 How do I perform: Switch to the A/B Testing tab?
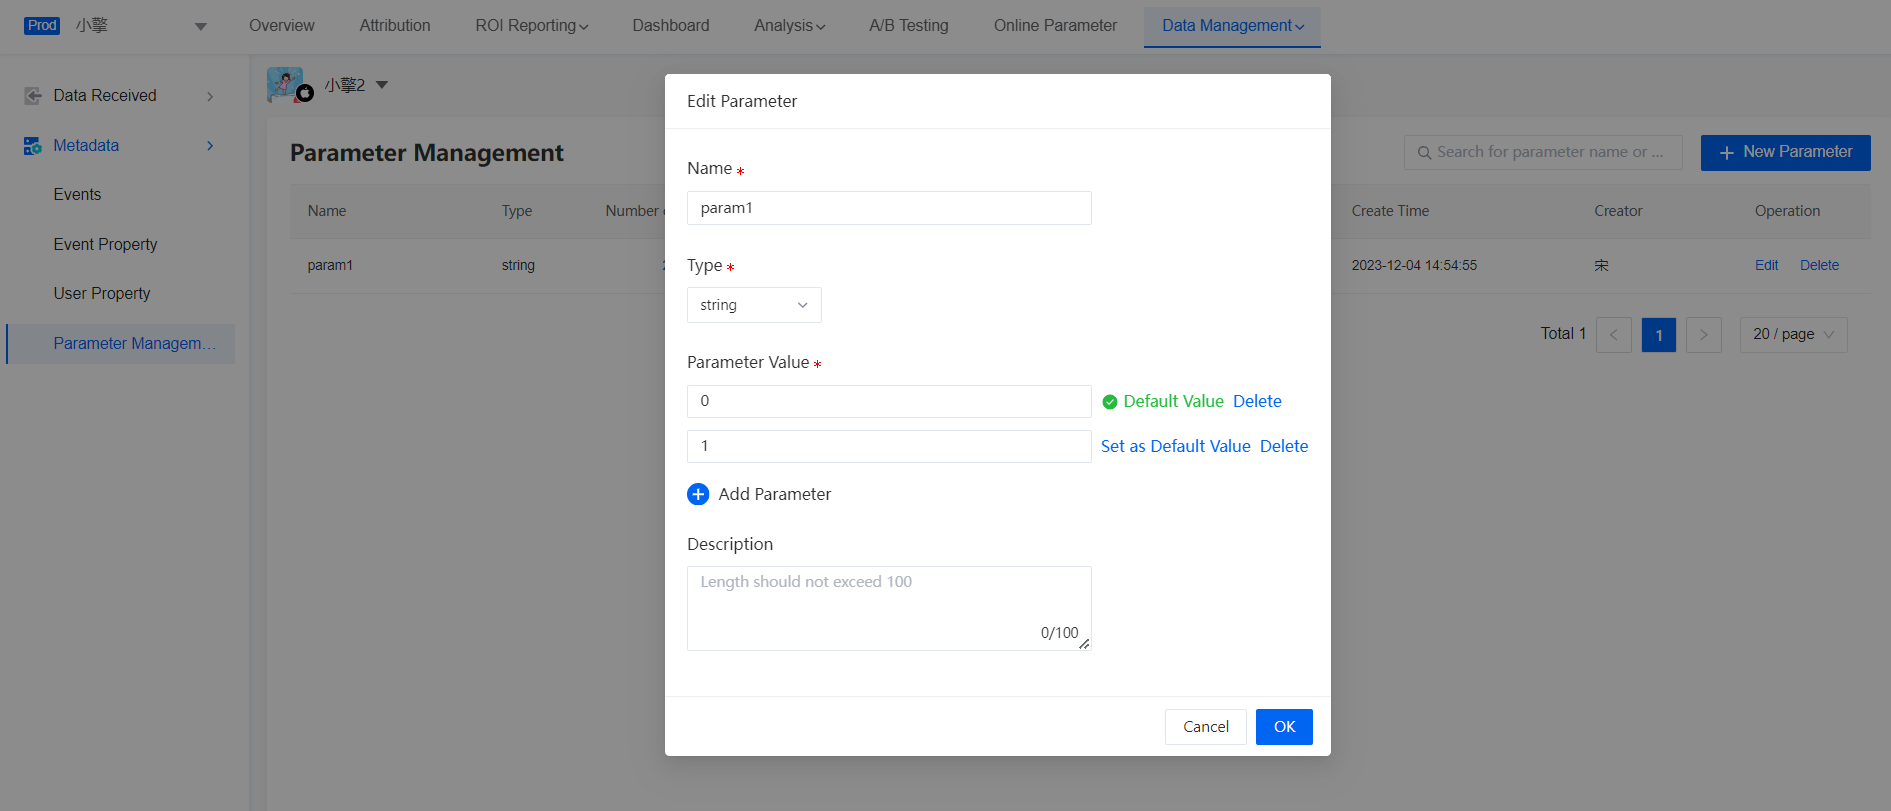908,26
